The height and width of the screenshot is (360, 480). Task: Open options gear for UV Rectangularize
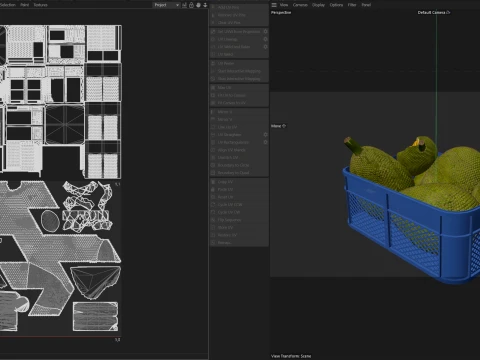[x=265, y=142]
